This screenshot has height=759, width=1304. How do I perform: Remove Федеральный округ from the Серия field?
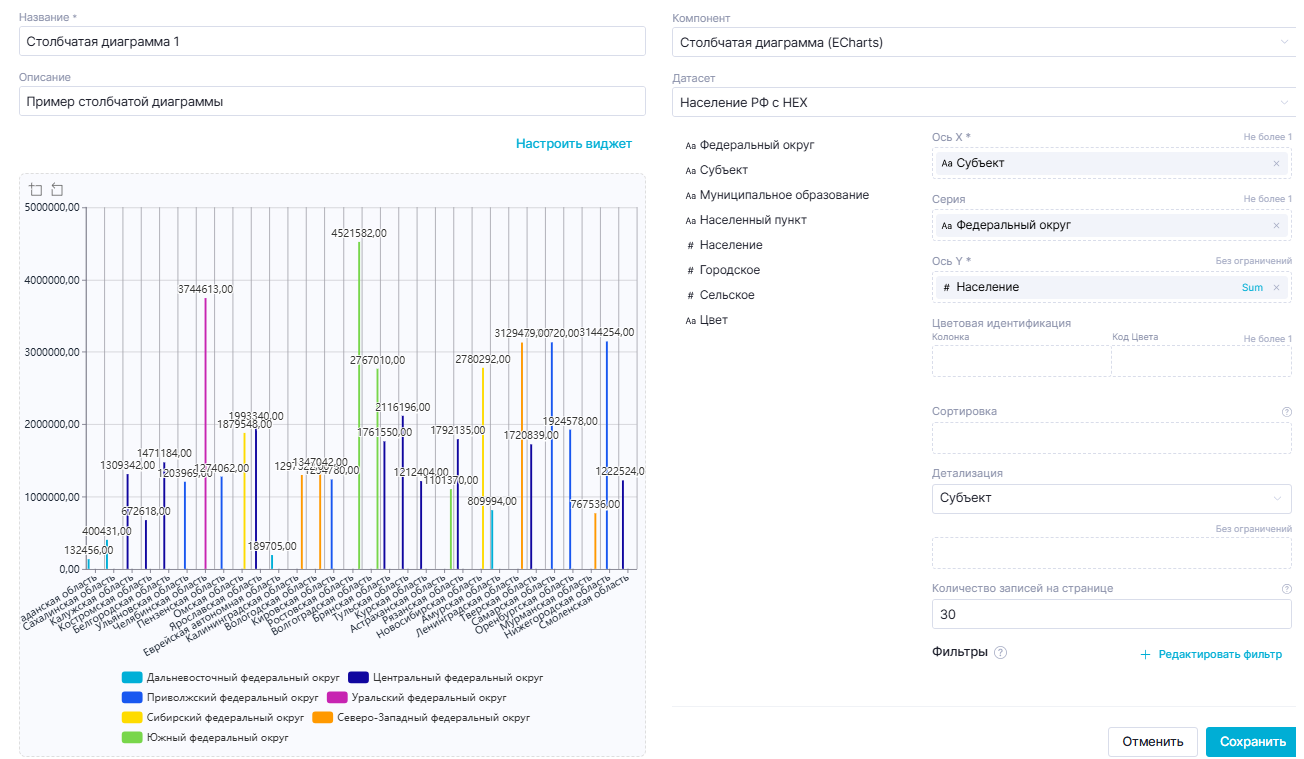1276,225
